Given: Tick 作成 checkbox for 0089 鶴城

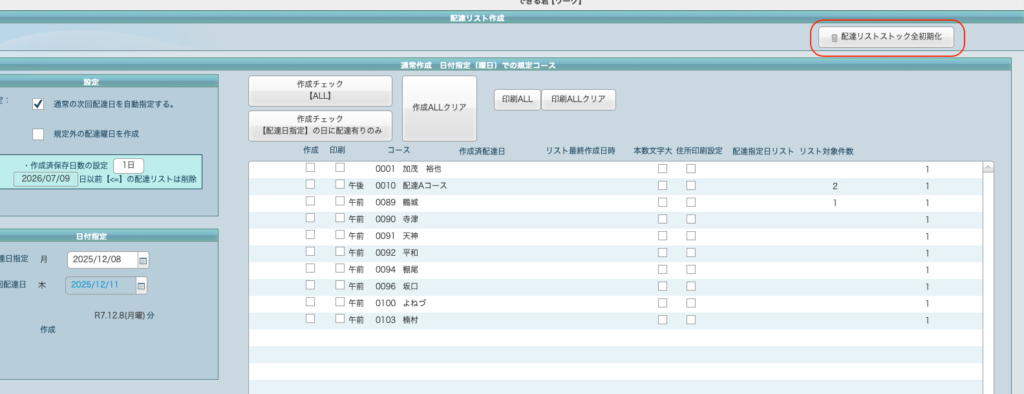Looking at the screenshot, I should coord(310,201).
